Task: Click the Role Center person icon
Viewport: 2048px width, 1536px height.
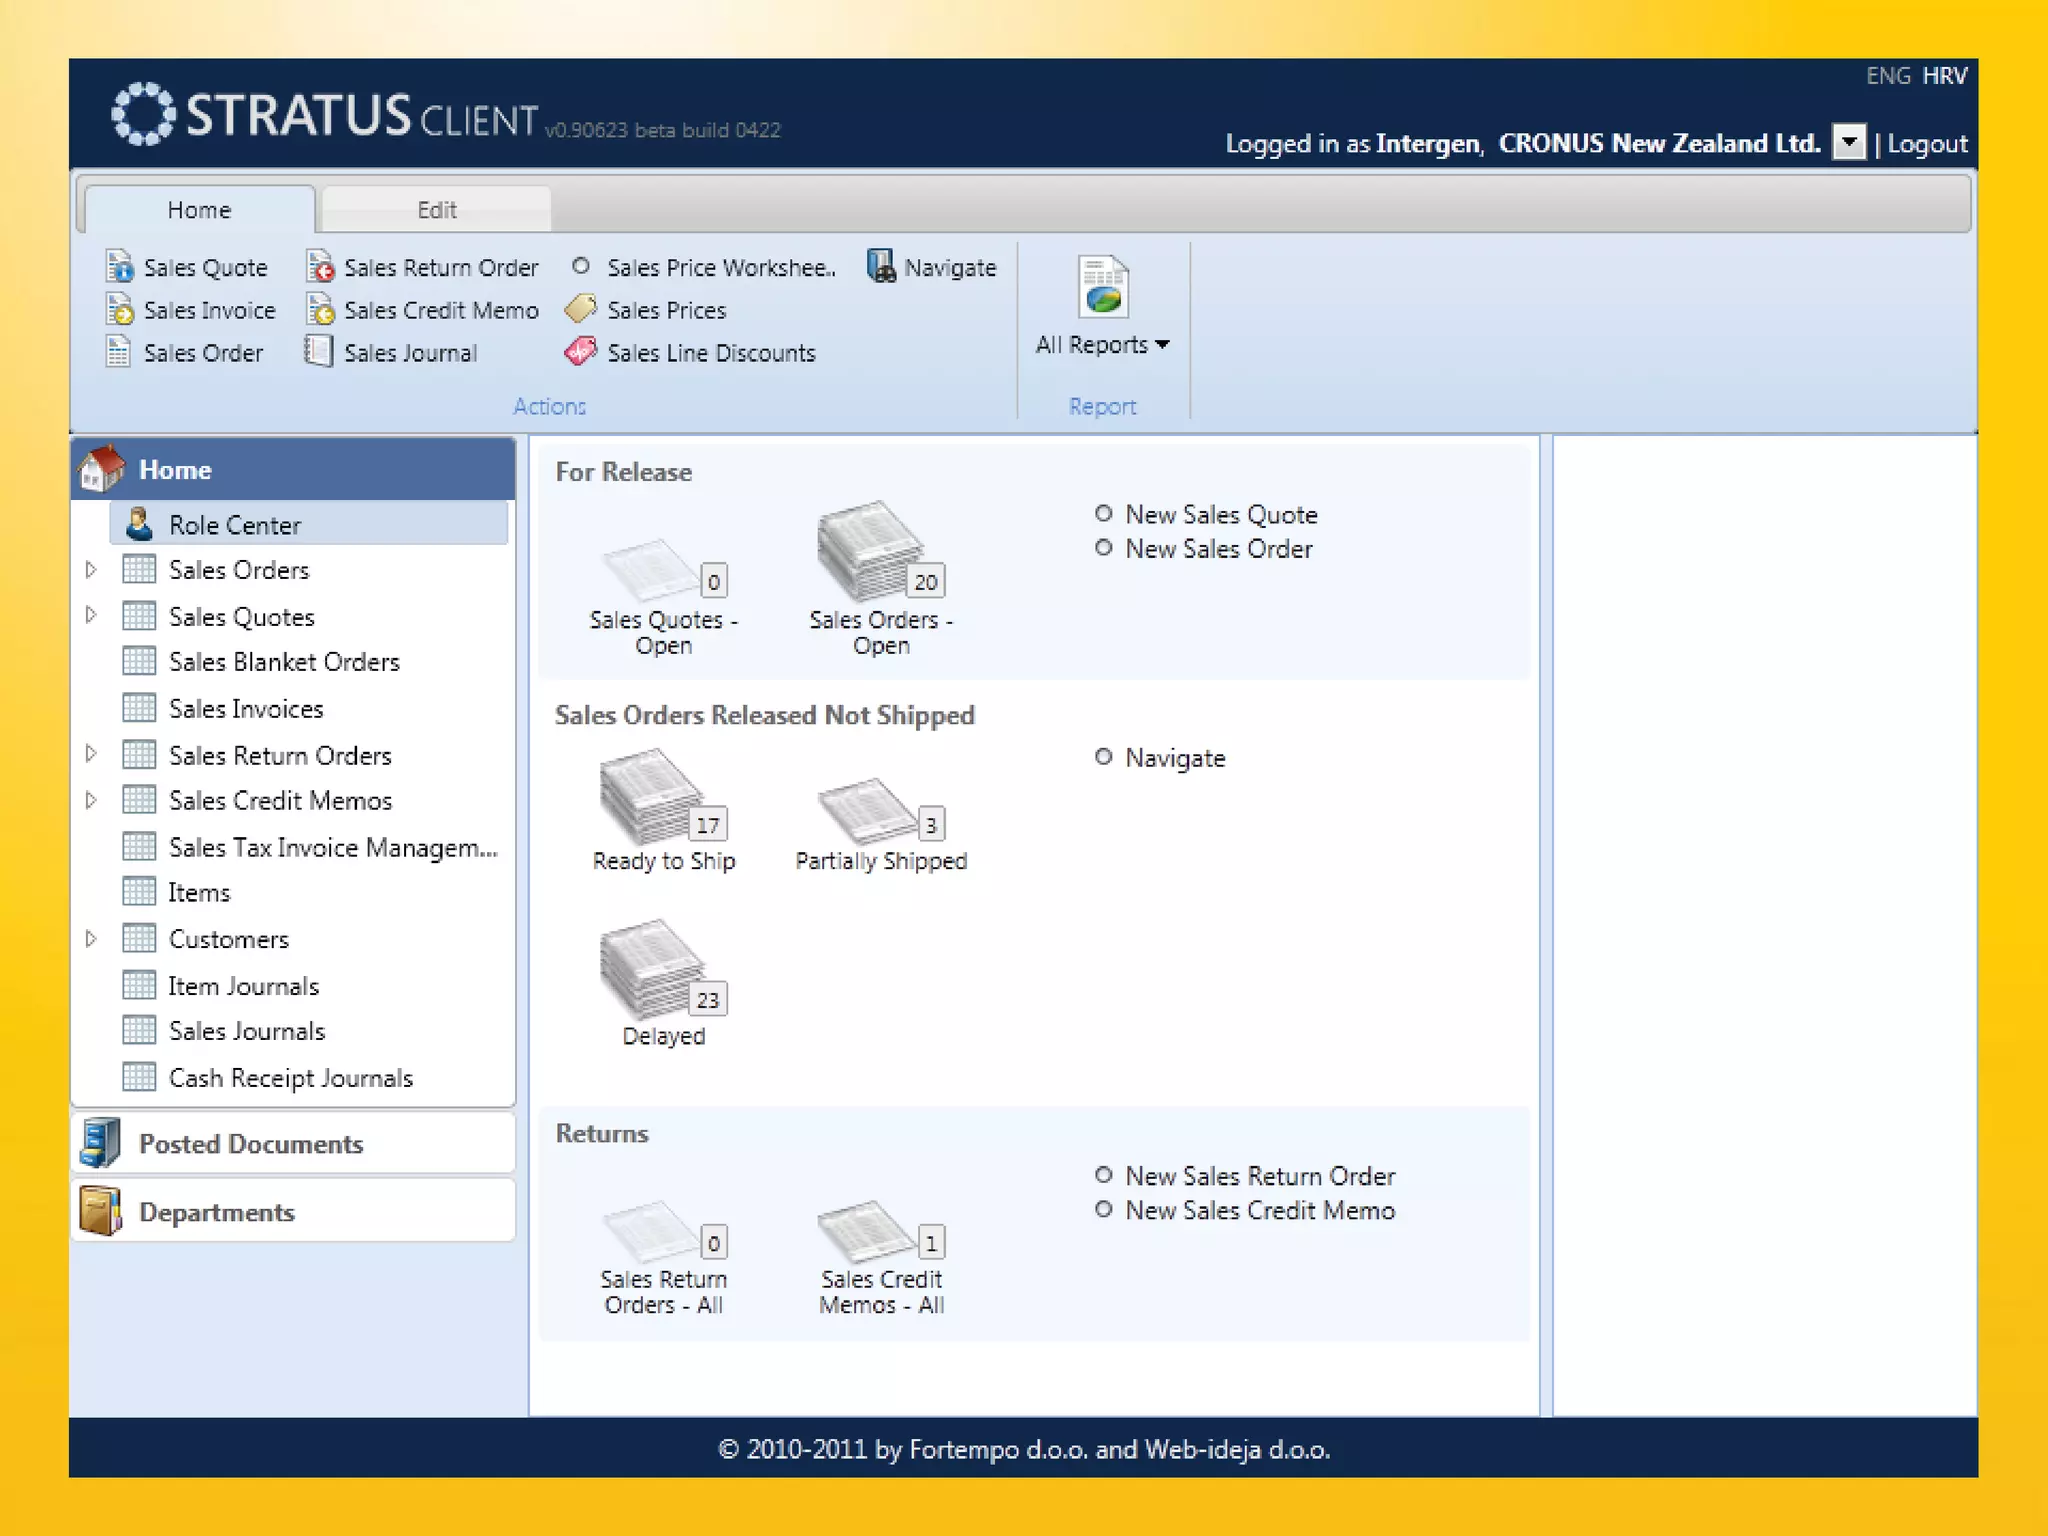Action: click(139, 523)
